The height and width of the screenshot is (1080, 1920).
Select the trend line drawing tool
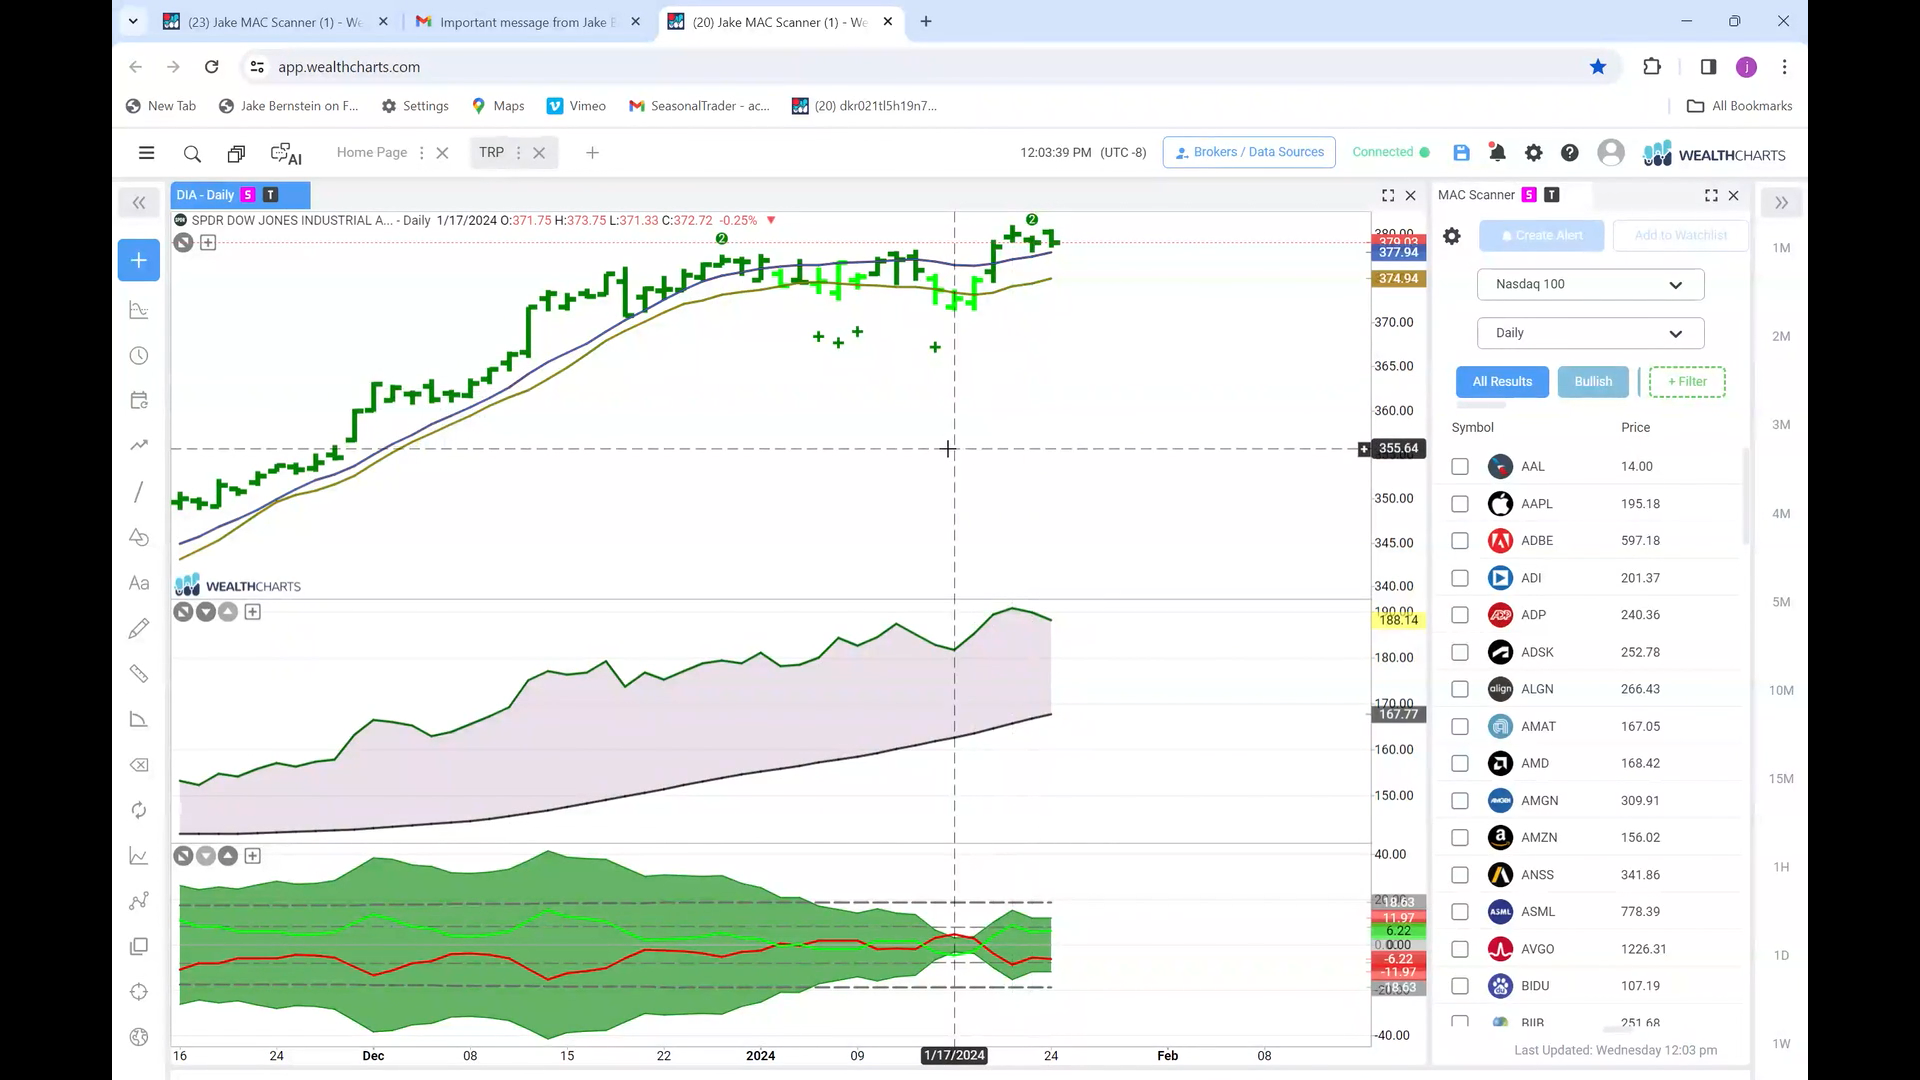[139, 492]
